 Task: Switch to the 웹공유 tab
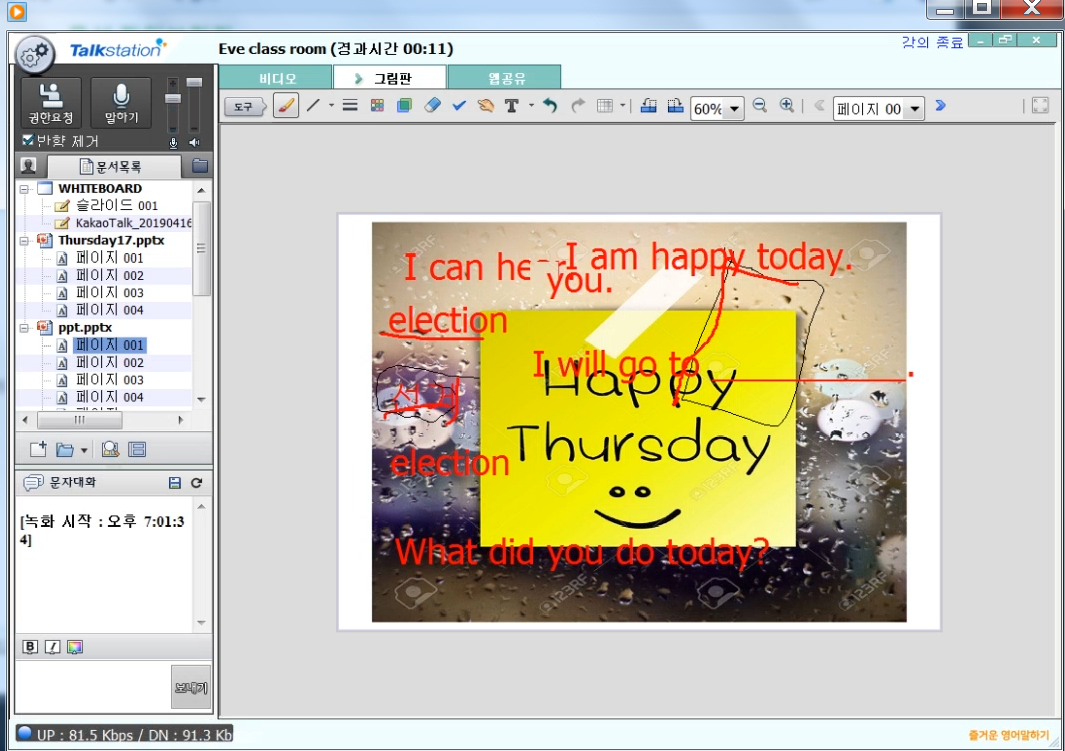click(x=504, y=78)
